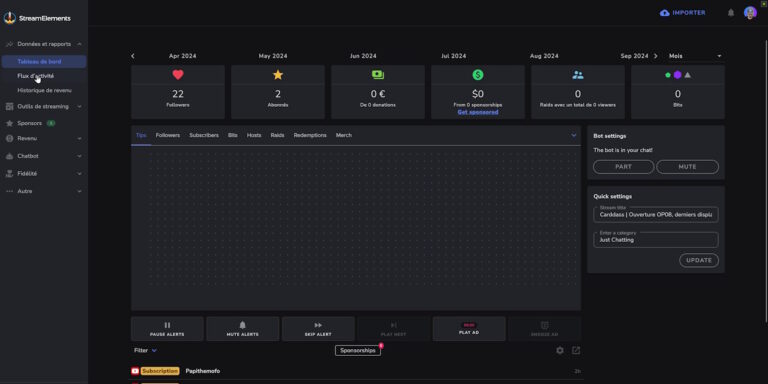Open the notifications bell
Viewport: 768px width, 384px height.
[x=731, y=13]
